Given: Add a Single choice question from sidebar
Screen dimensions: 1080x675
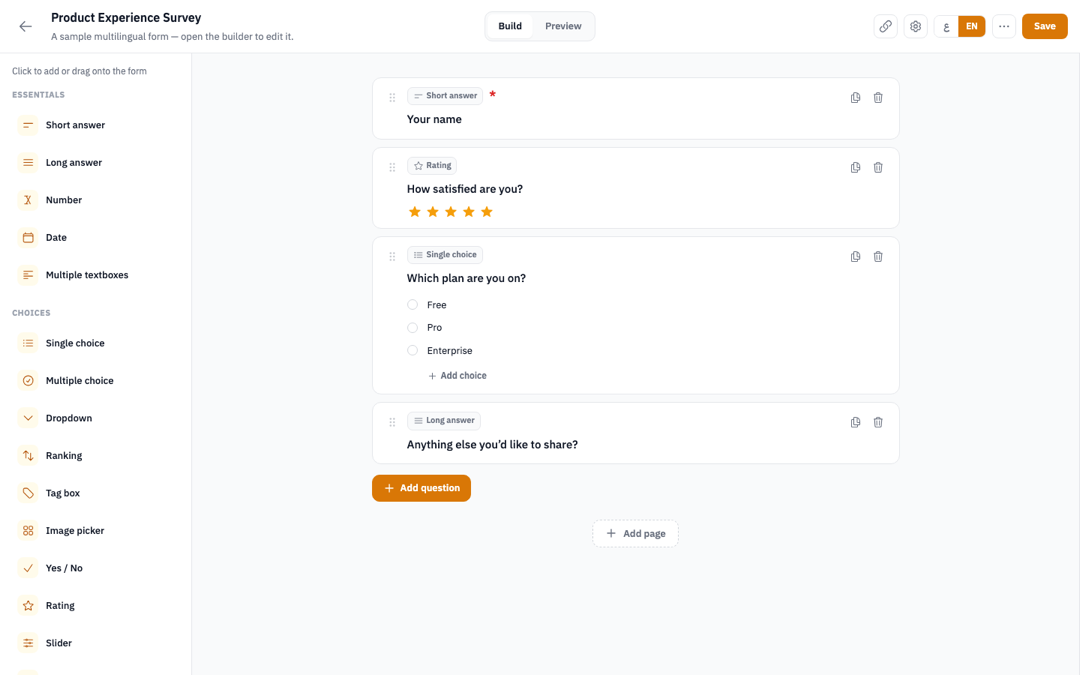Looking at the screenshot, I should point(95,343).
